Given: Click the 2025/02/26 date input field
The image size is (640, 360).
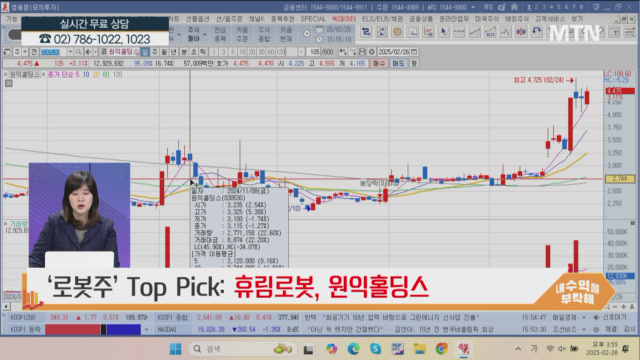Looking at the screenshot, I should pos(393,52).
